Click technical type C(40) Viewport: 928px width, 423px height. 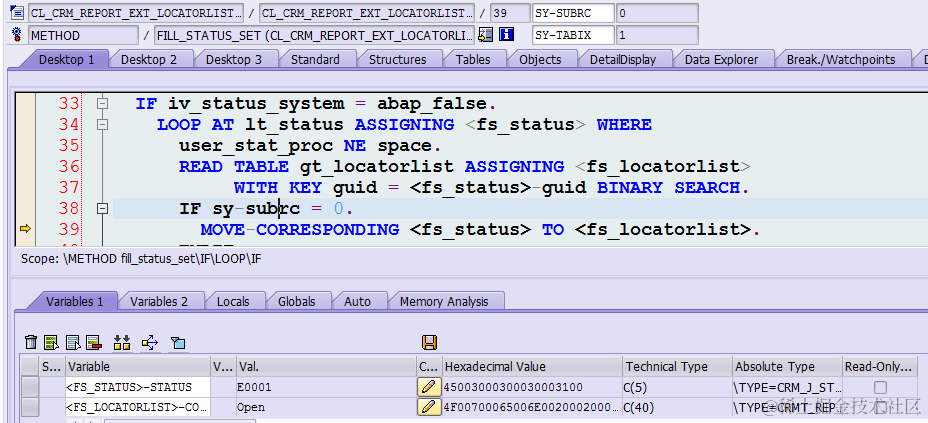click(641, 408)
